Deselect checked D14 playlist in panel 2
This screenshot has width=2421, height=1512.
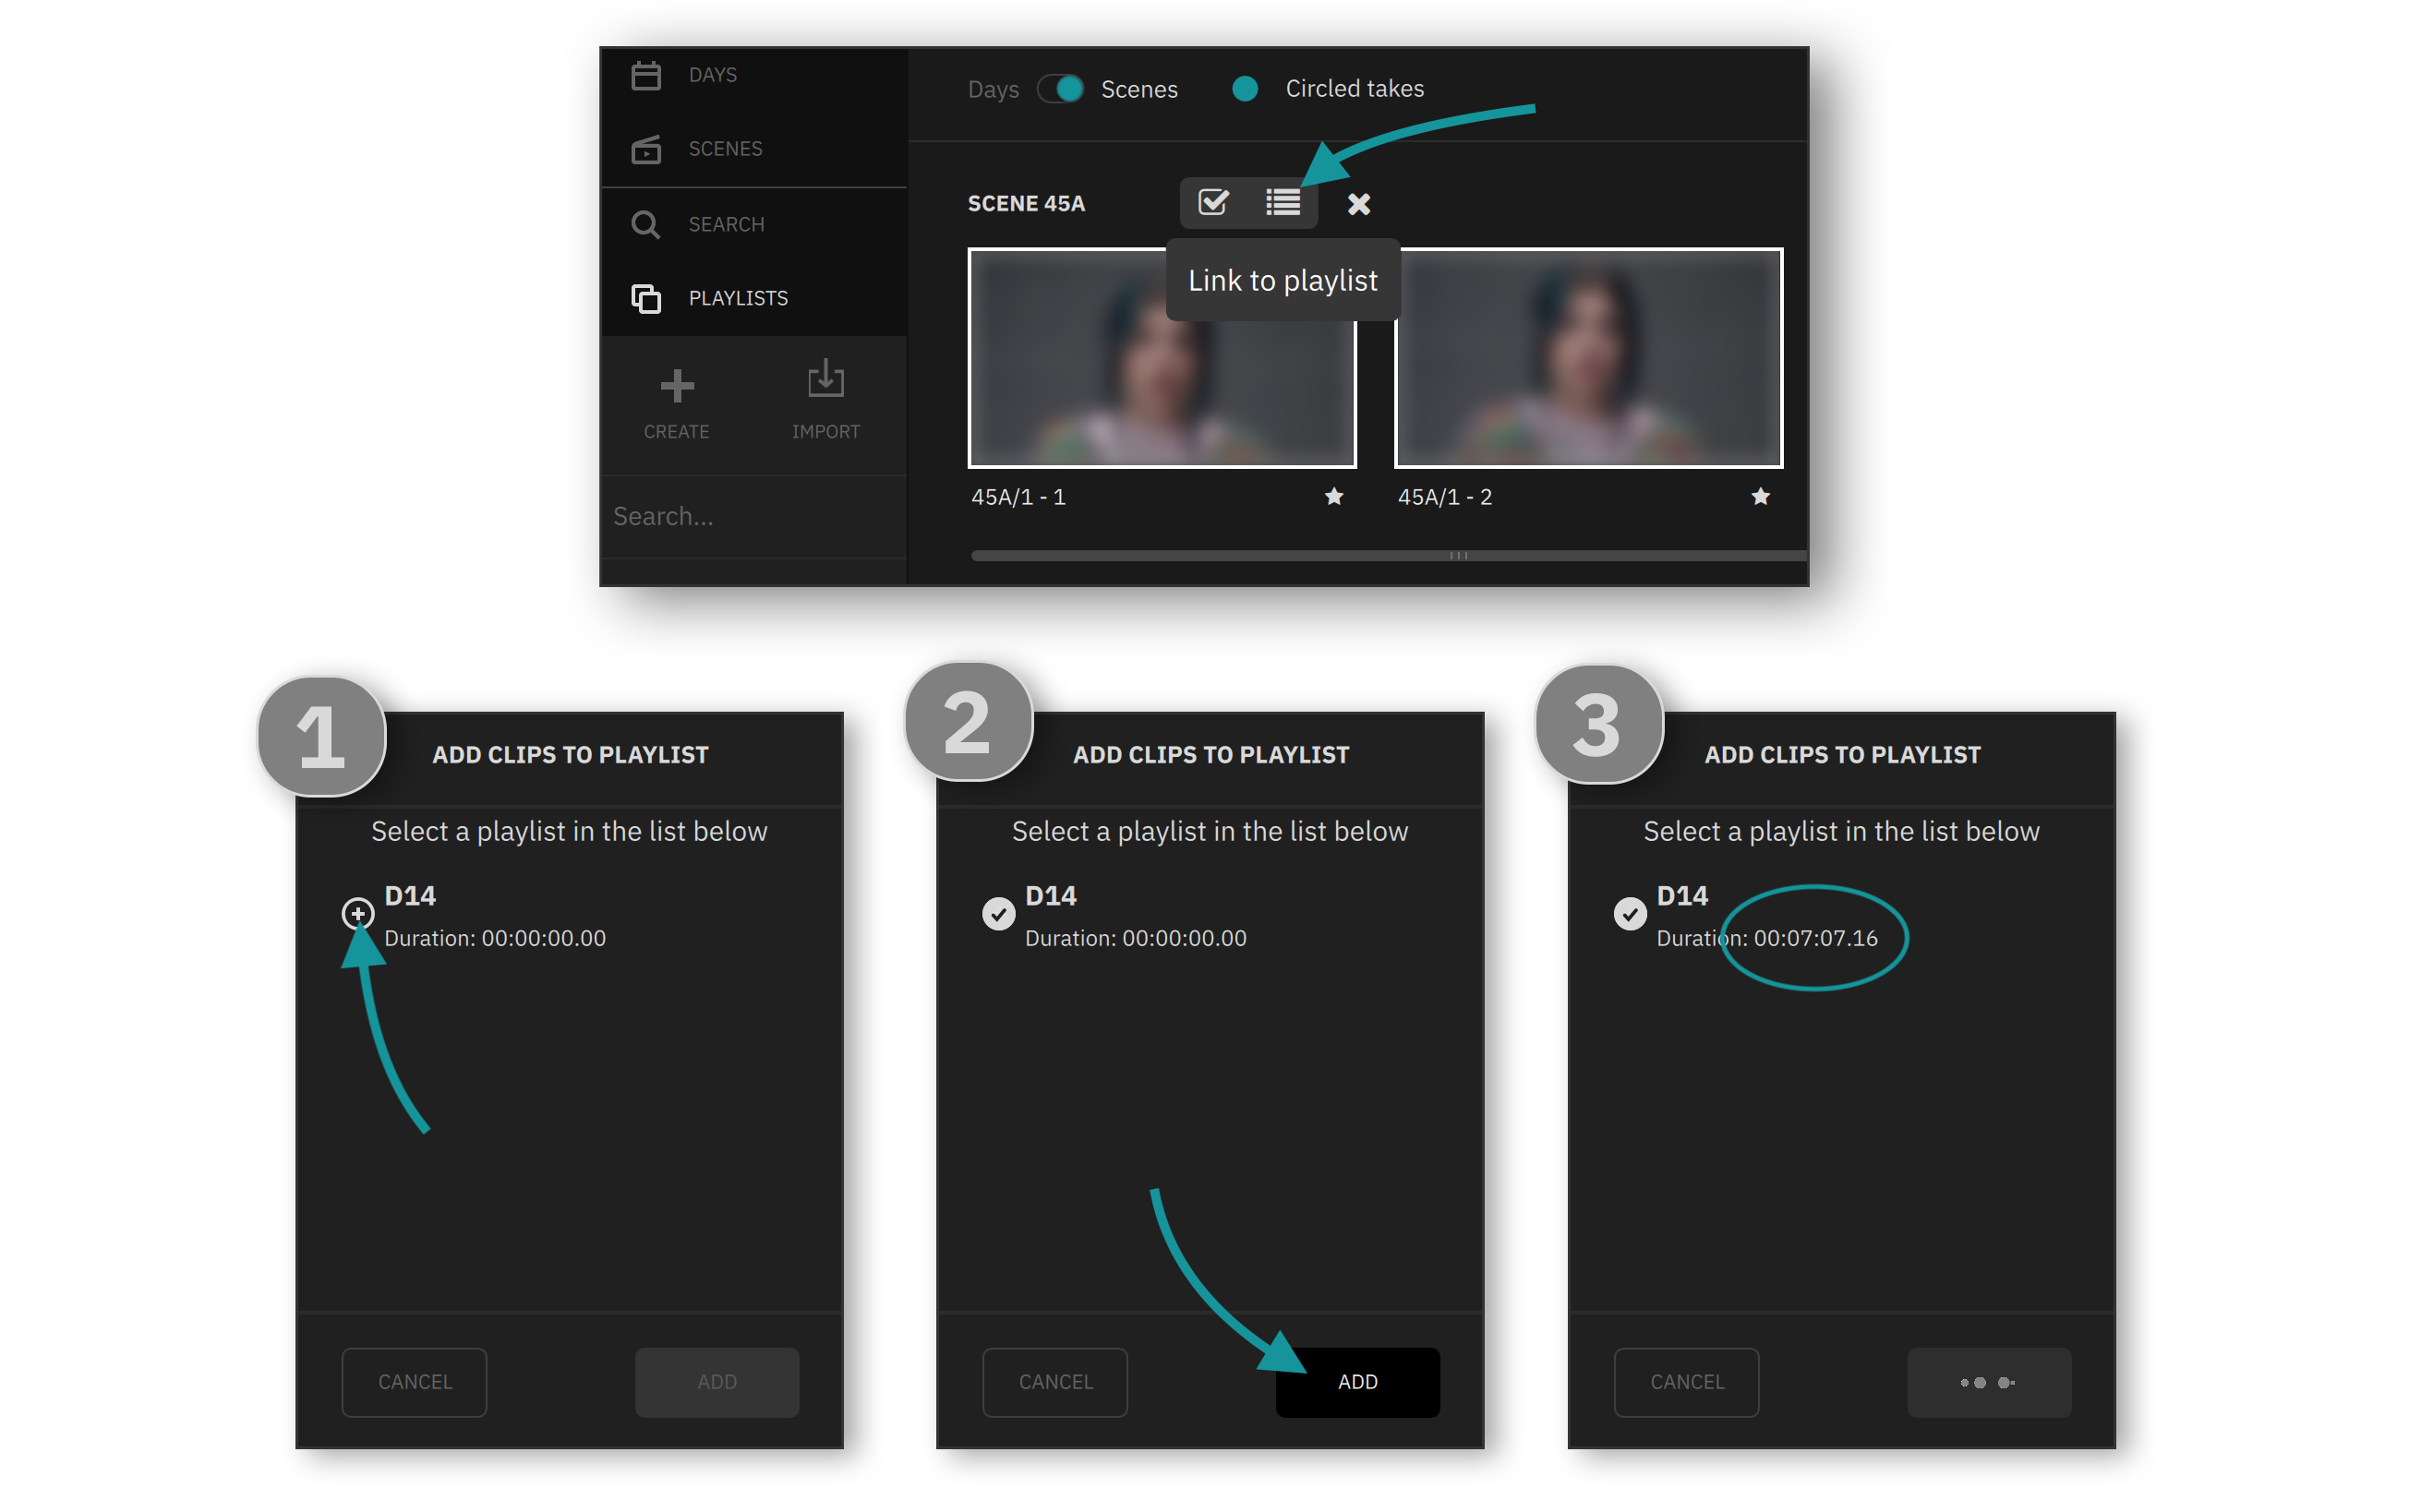pyautogui.click(x=998, y=913)
